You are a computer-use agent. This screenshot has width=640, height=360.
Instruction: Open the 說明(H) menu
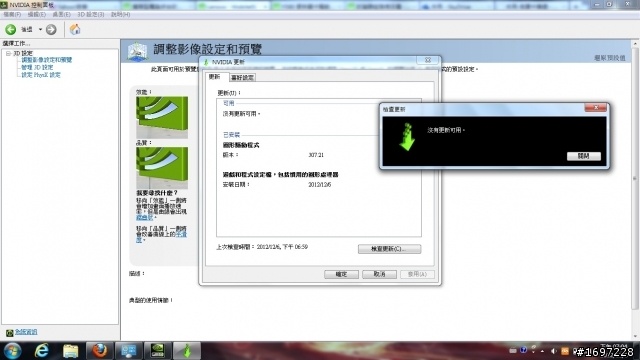[x=120, y=14]
